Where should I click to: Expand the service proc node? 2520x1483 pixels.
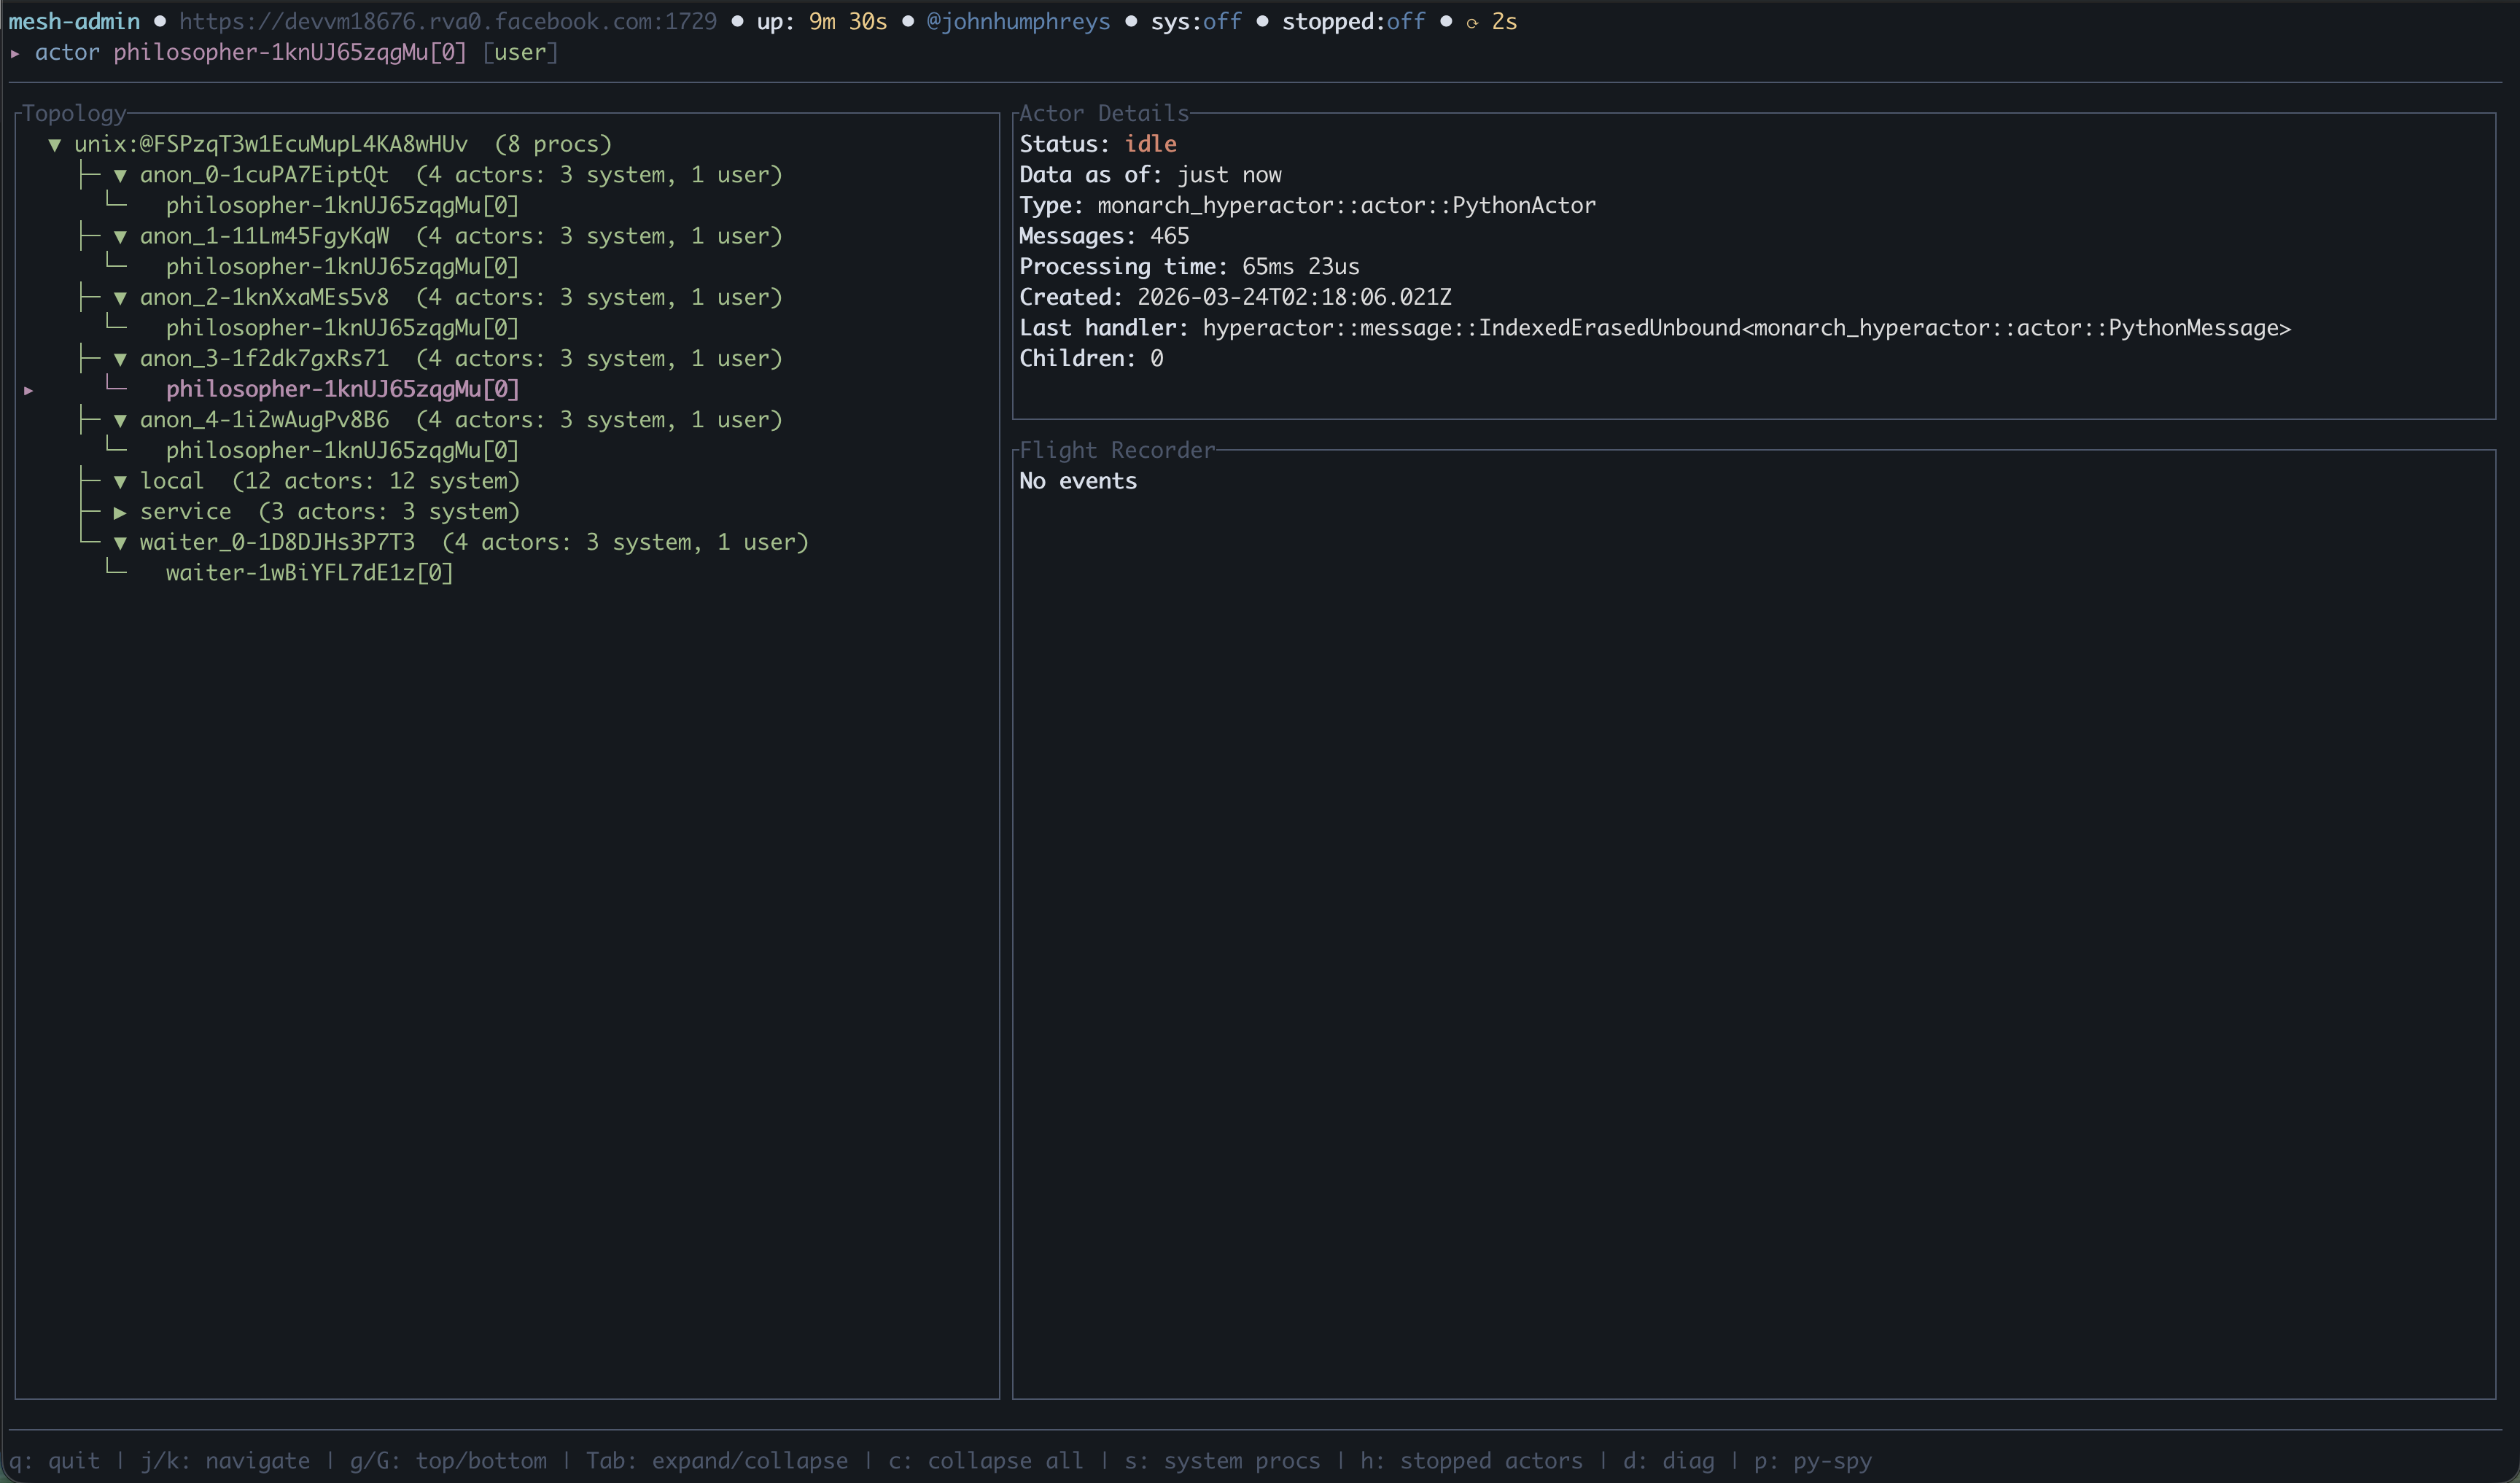click(120, 513)
